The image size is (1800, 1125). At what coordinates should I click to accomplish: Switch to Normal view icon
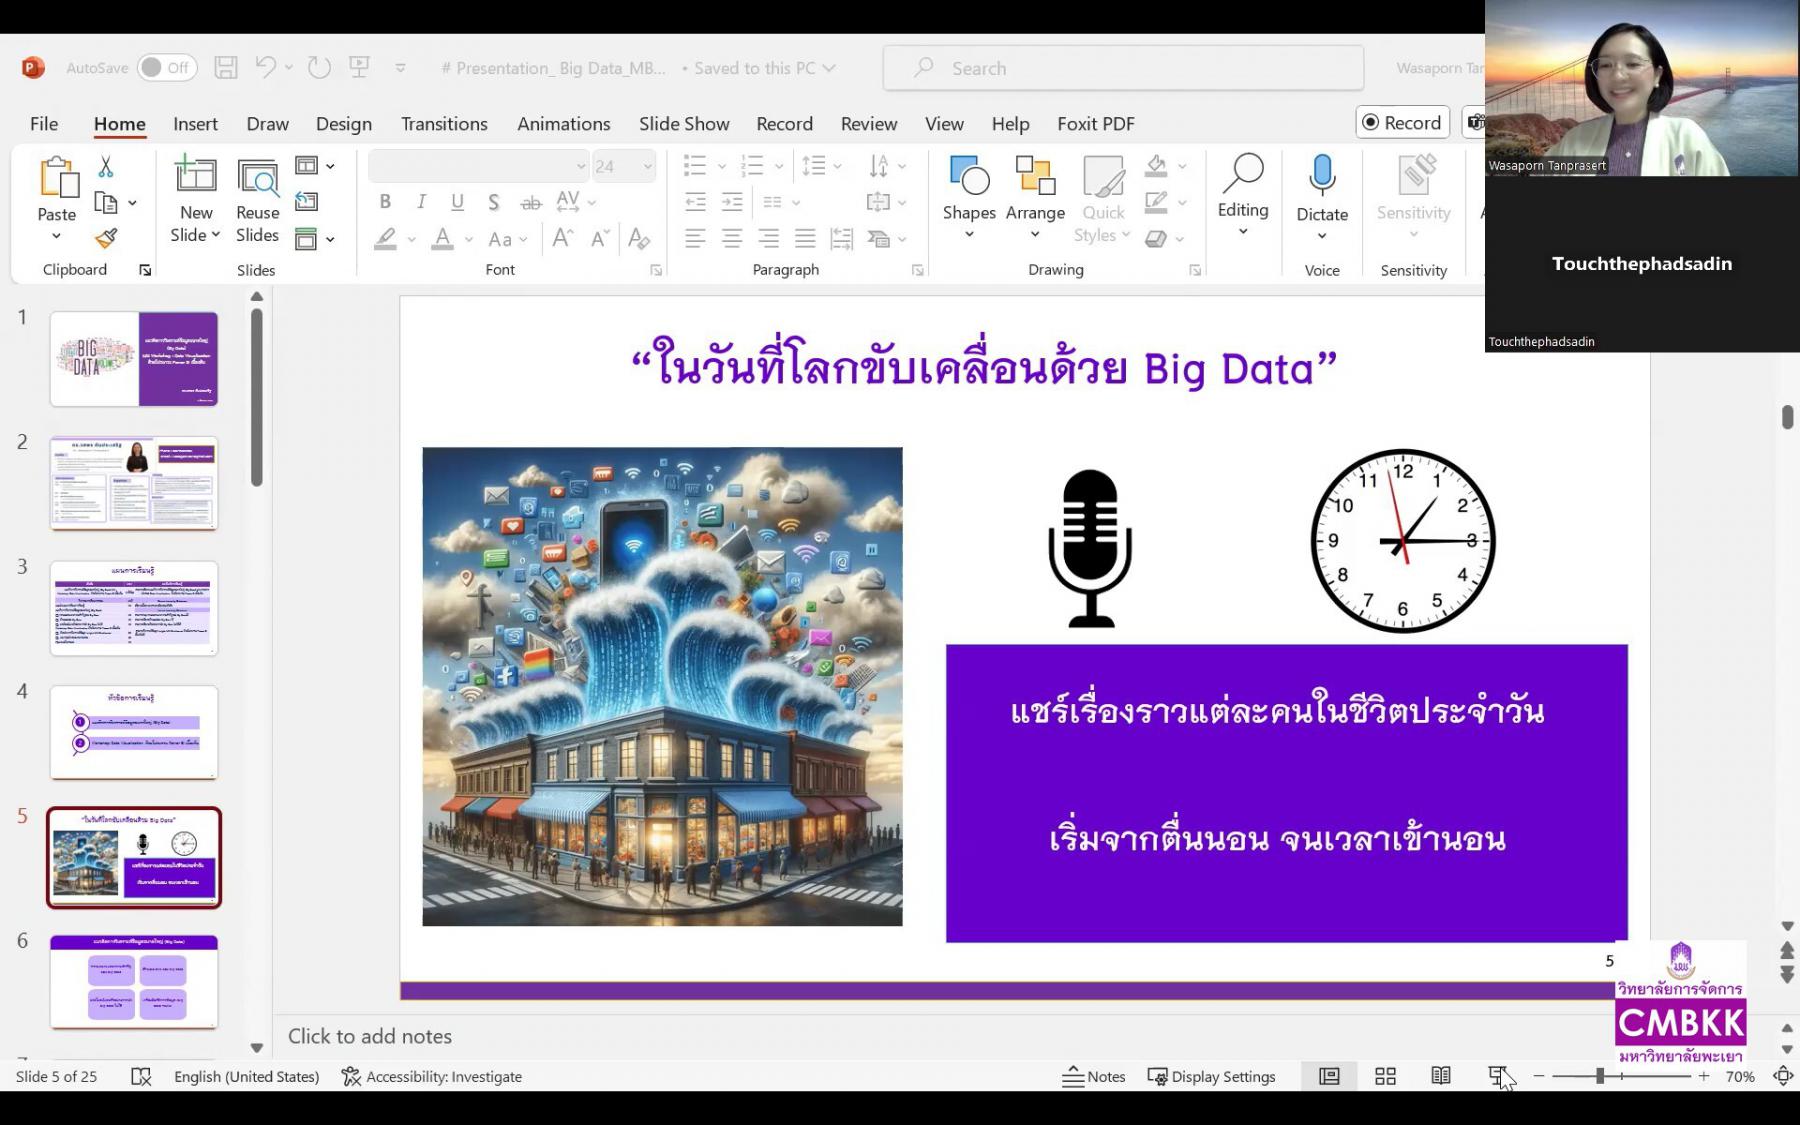(1329, 1076)
